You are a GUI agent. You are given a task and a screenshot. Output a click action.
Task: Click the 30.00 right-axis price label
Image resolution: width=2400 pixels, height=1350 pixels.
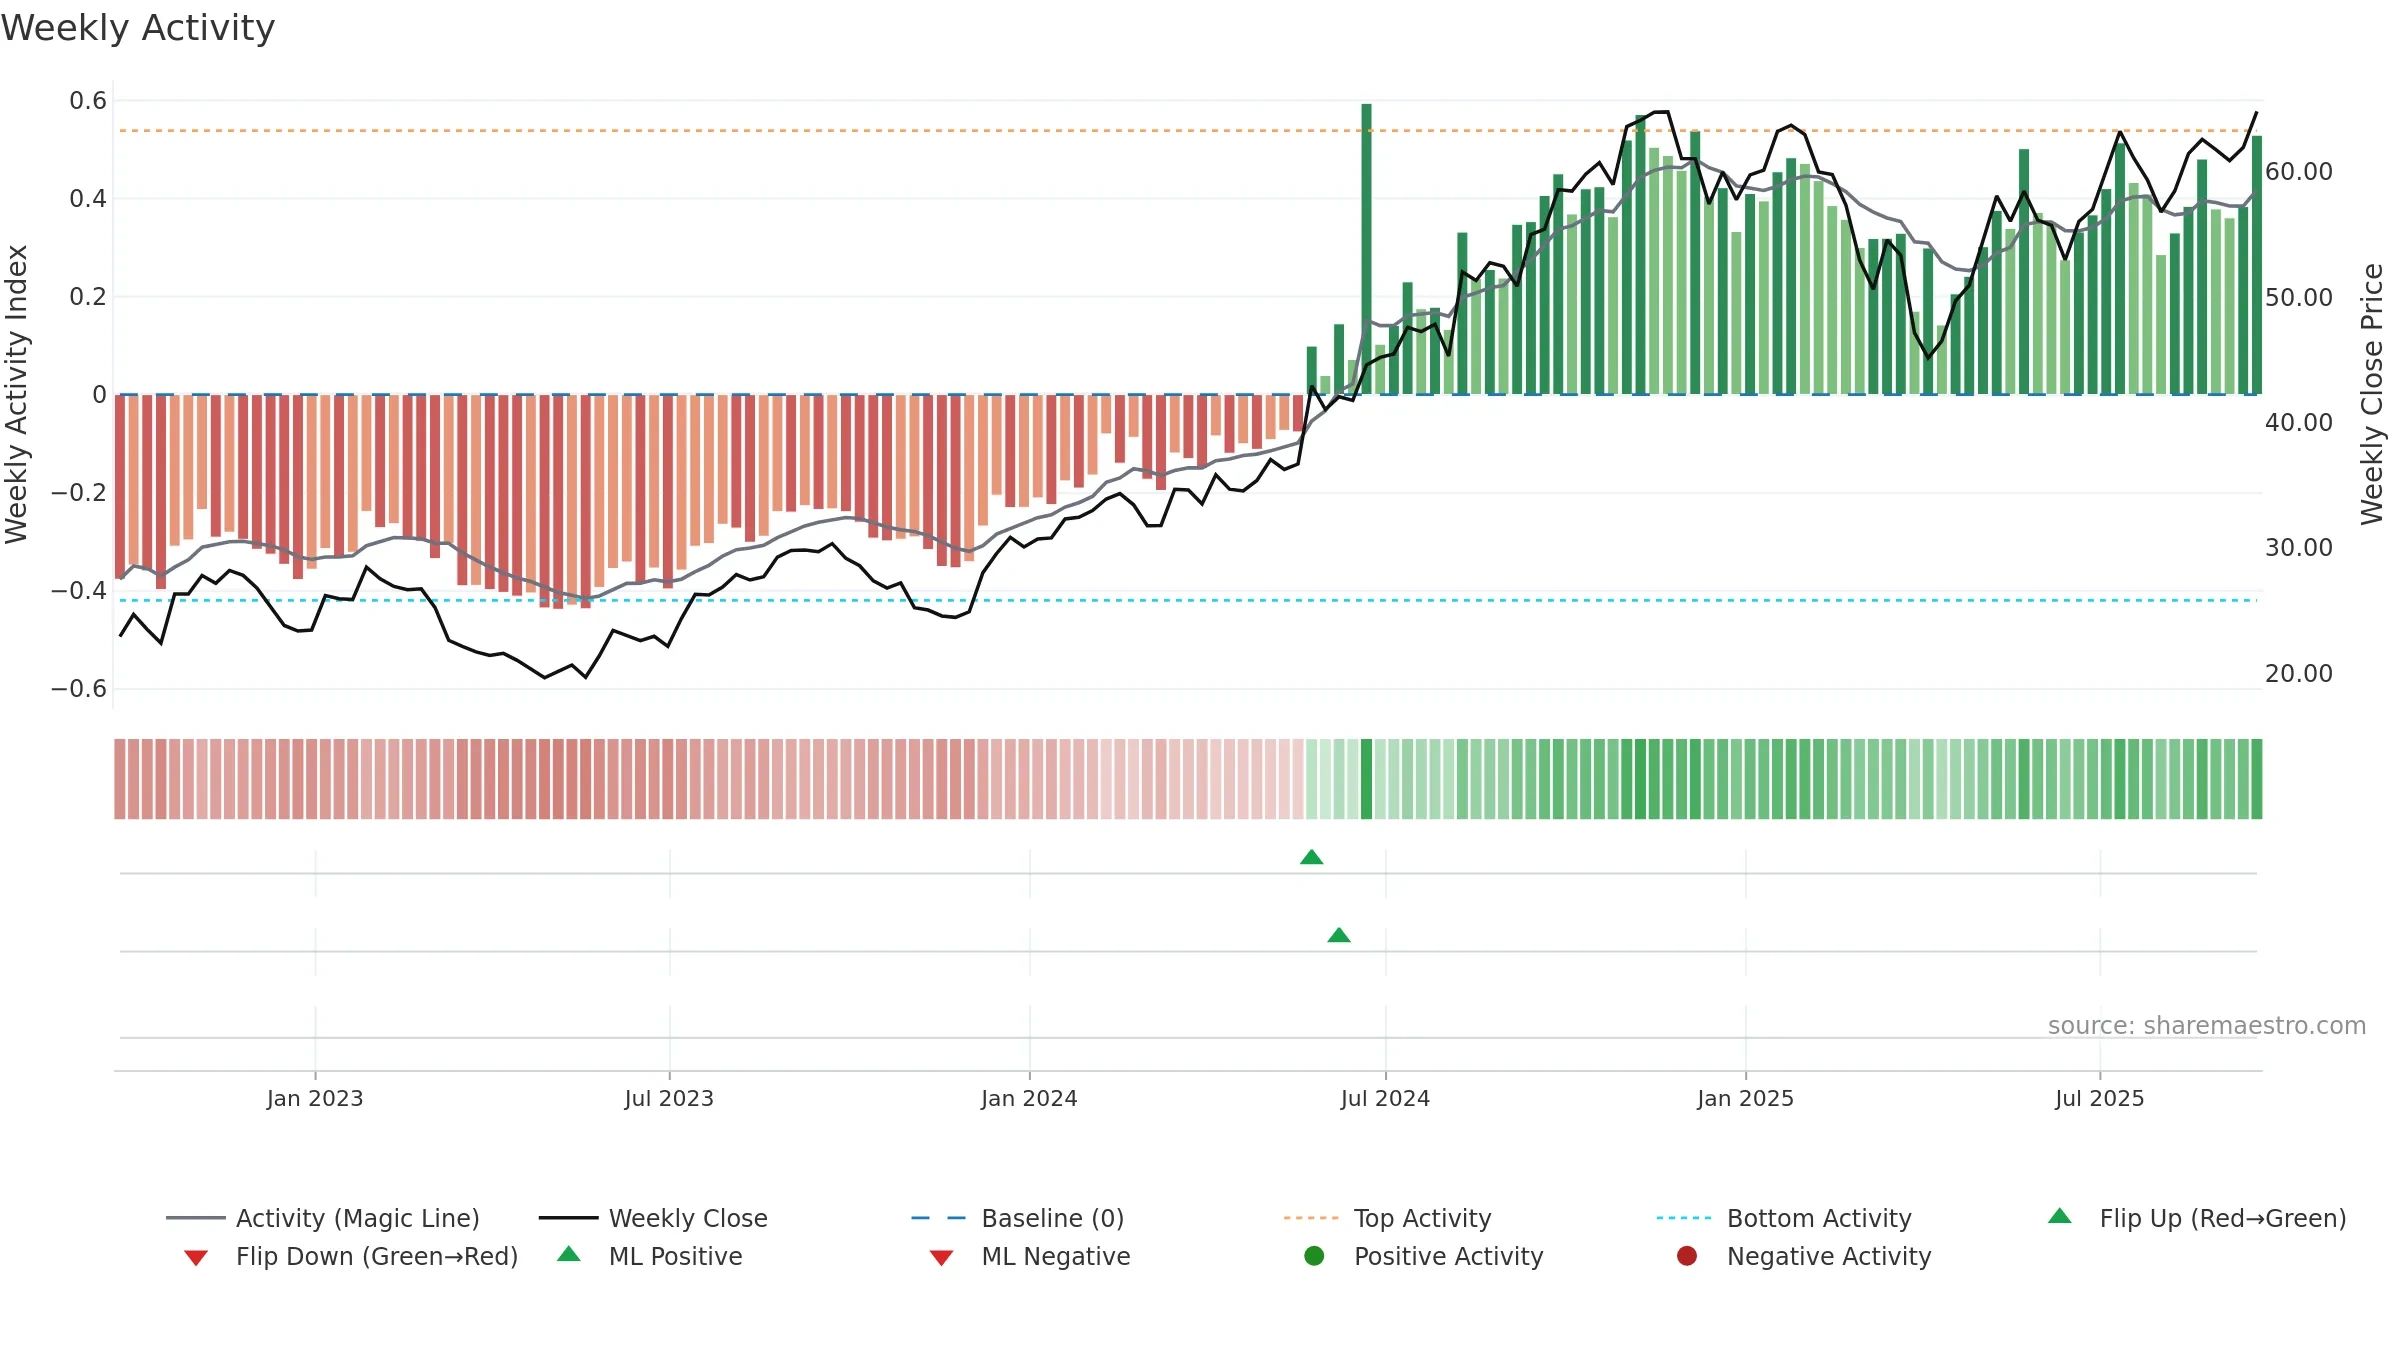2298,547
